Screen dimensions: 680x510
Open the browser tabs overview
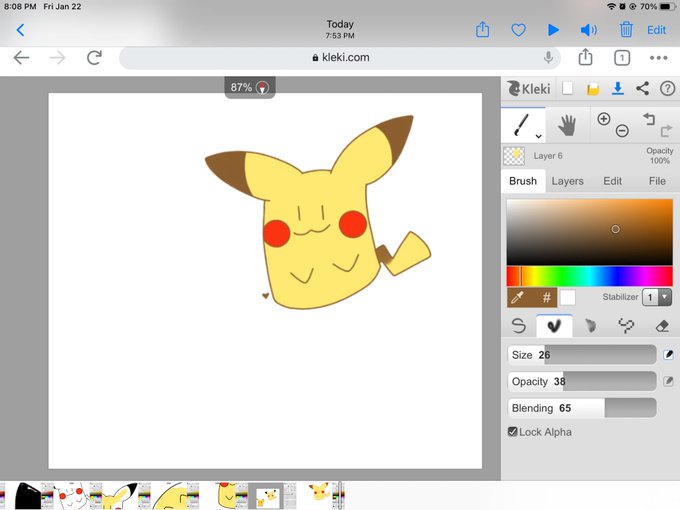click(x=622, y=58)
